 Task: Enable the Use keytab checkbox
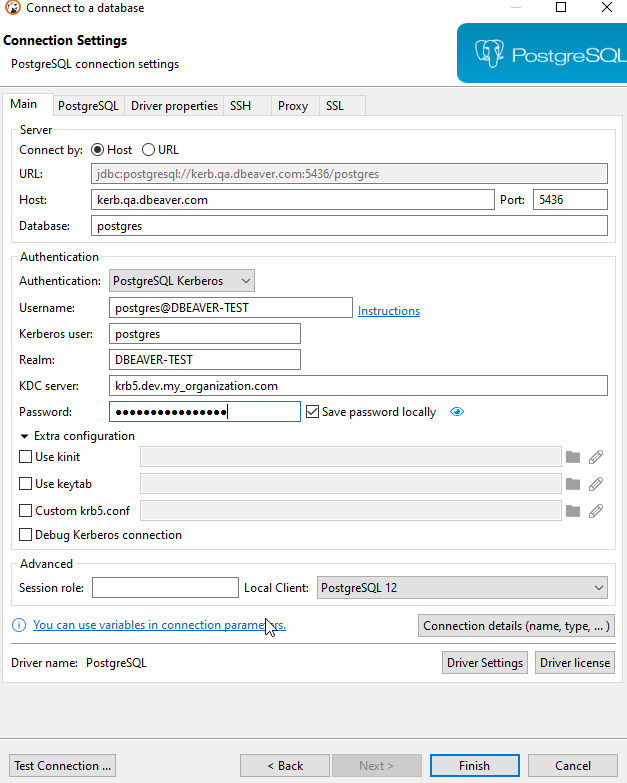(25, 483)
